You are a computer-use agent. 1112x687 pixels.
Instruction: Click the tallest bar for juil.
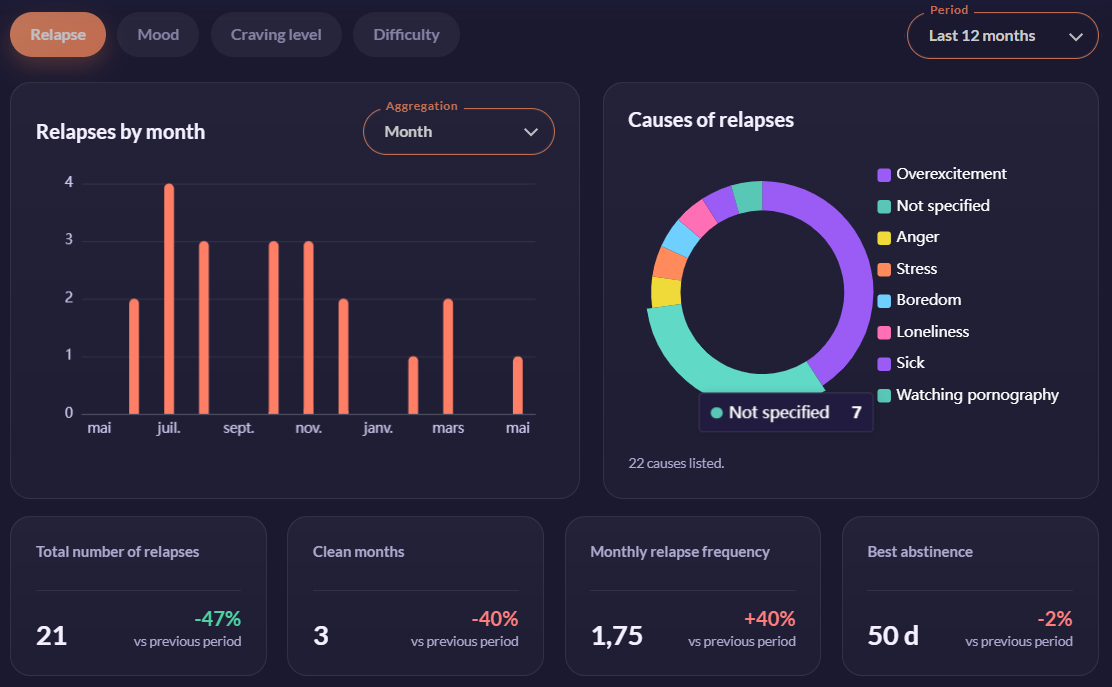coord(169,298)
